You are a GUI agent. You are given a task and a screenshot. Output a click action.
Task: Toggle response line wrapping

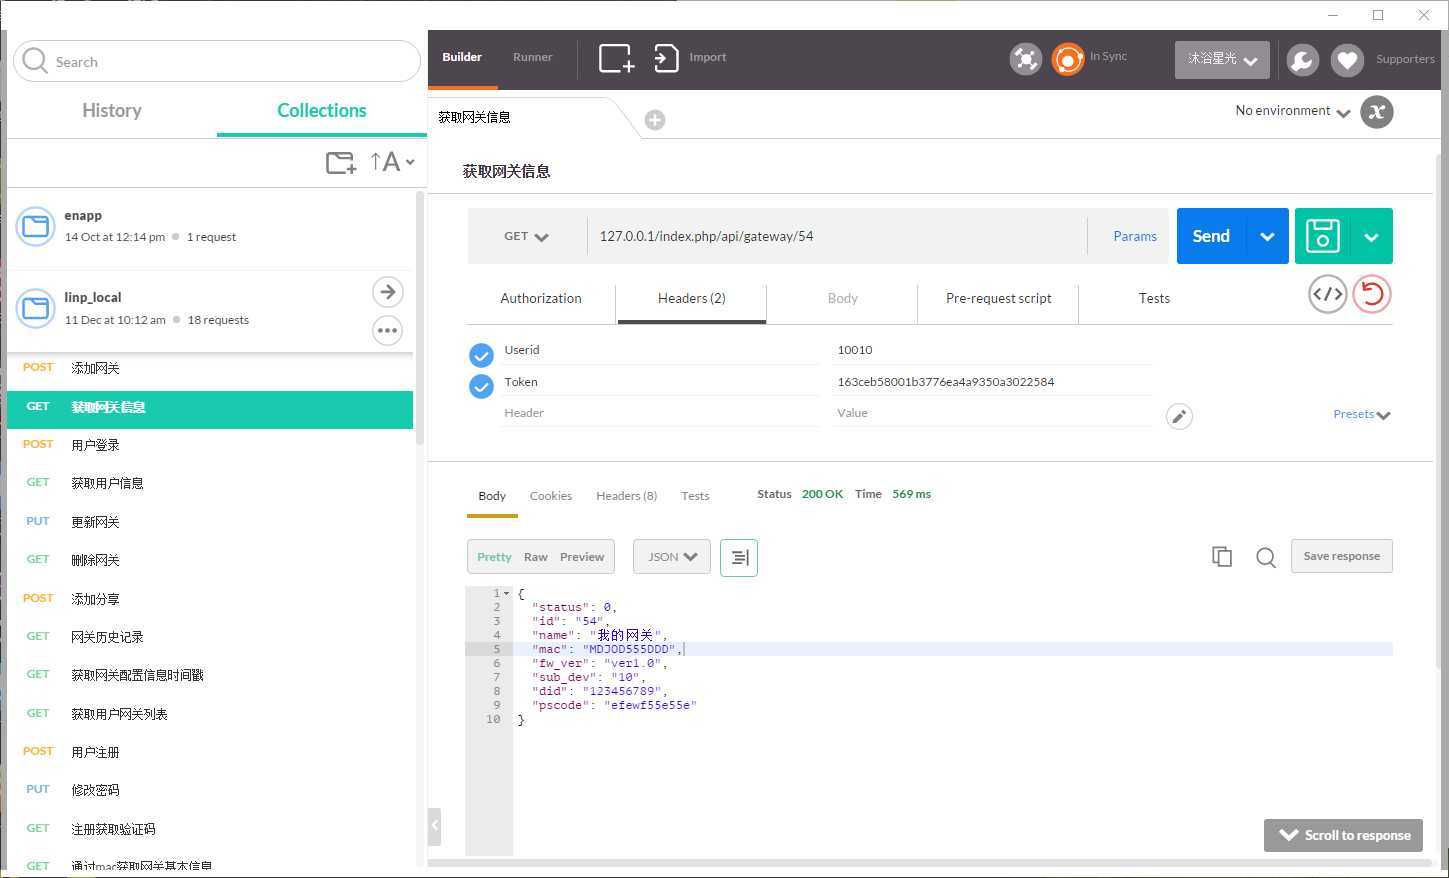pos(739,557)
